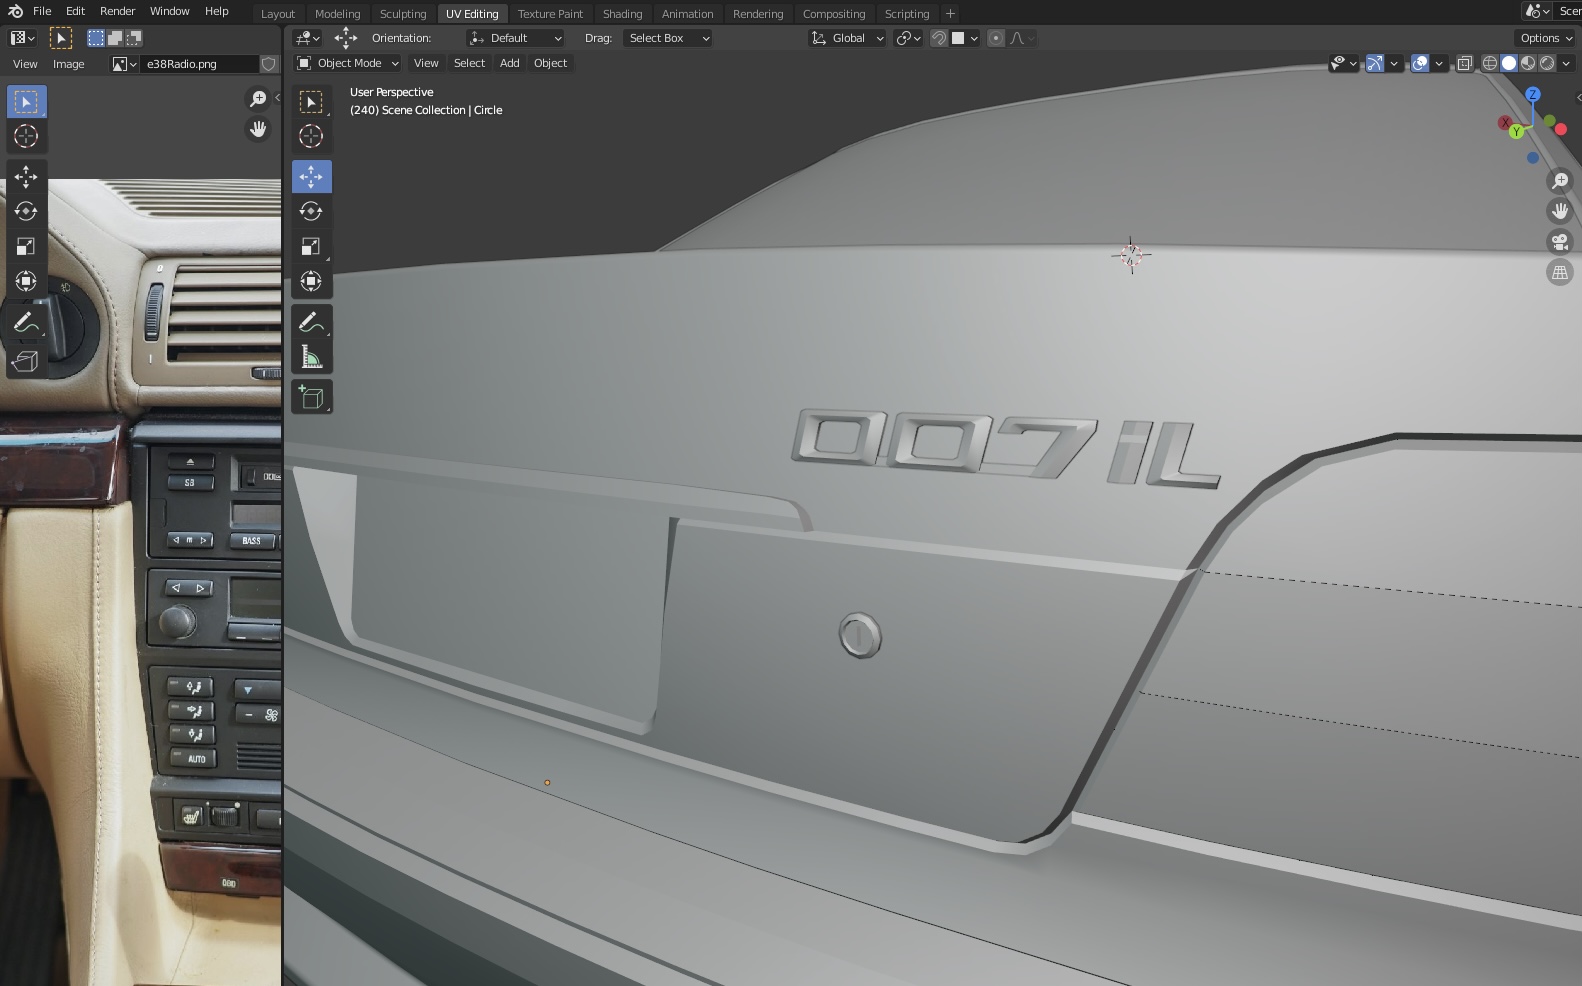Viewport: 1582px width, 986px height.
Task: Open the pivot point dropdown
Action: point(908,38)
